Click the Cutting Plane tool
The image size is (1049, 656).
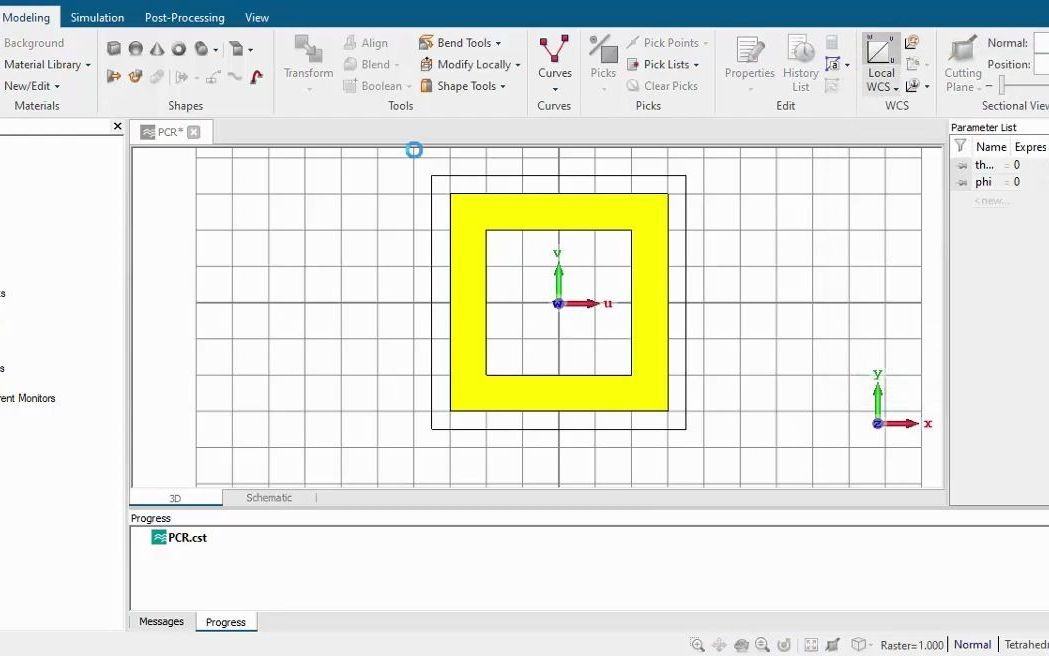[963, 63]
